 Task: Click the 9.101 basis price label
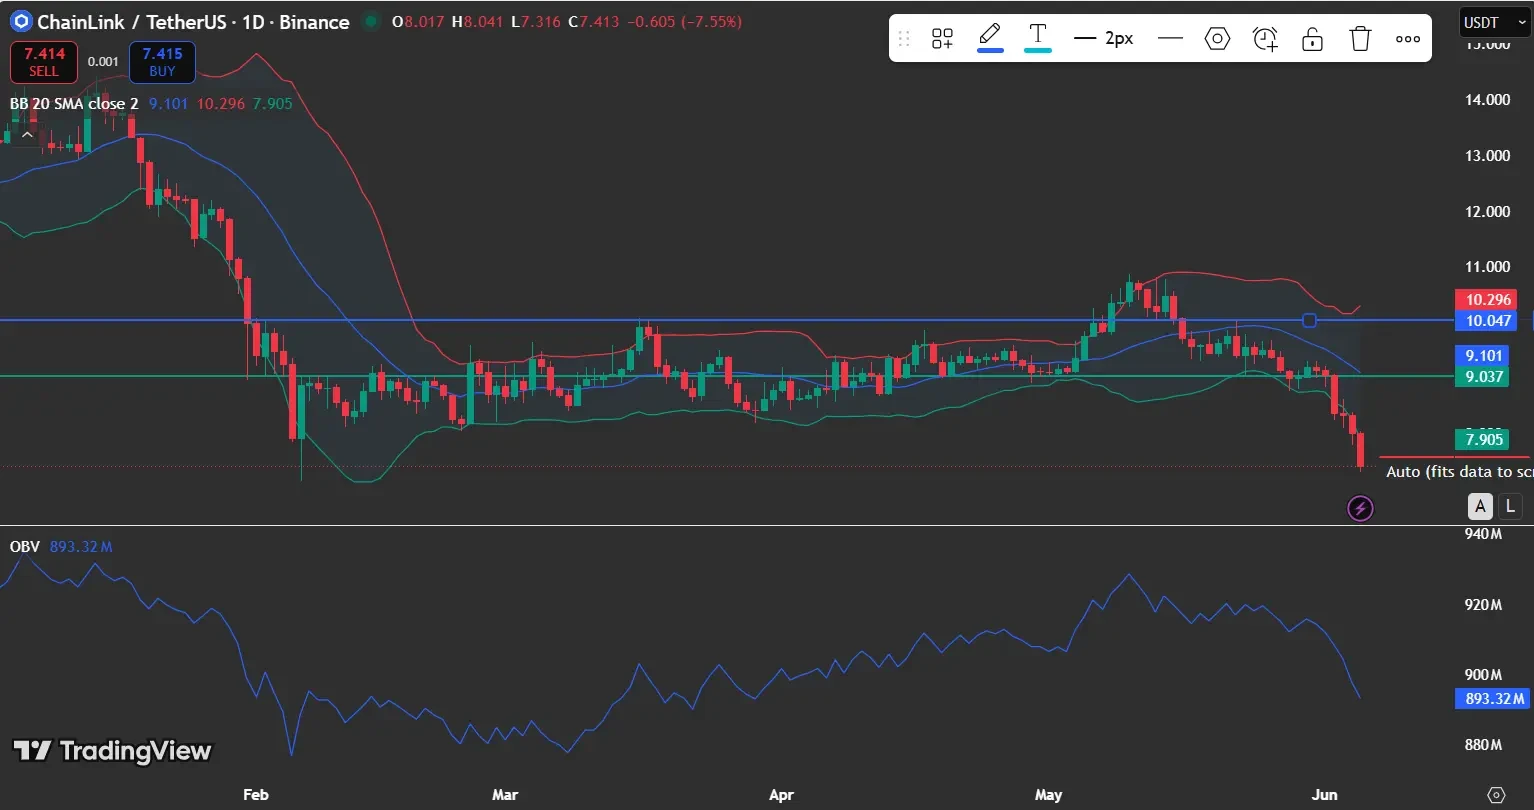tap(1484, 355)
